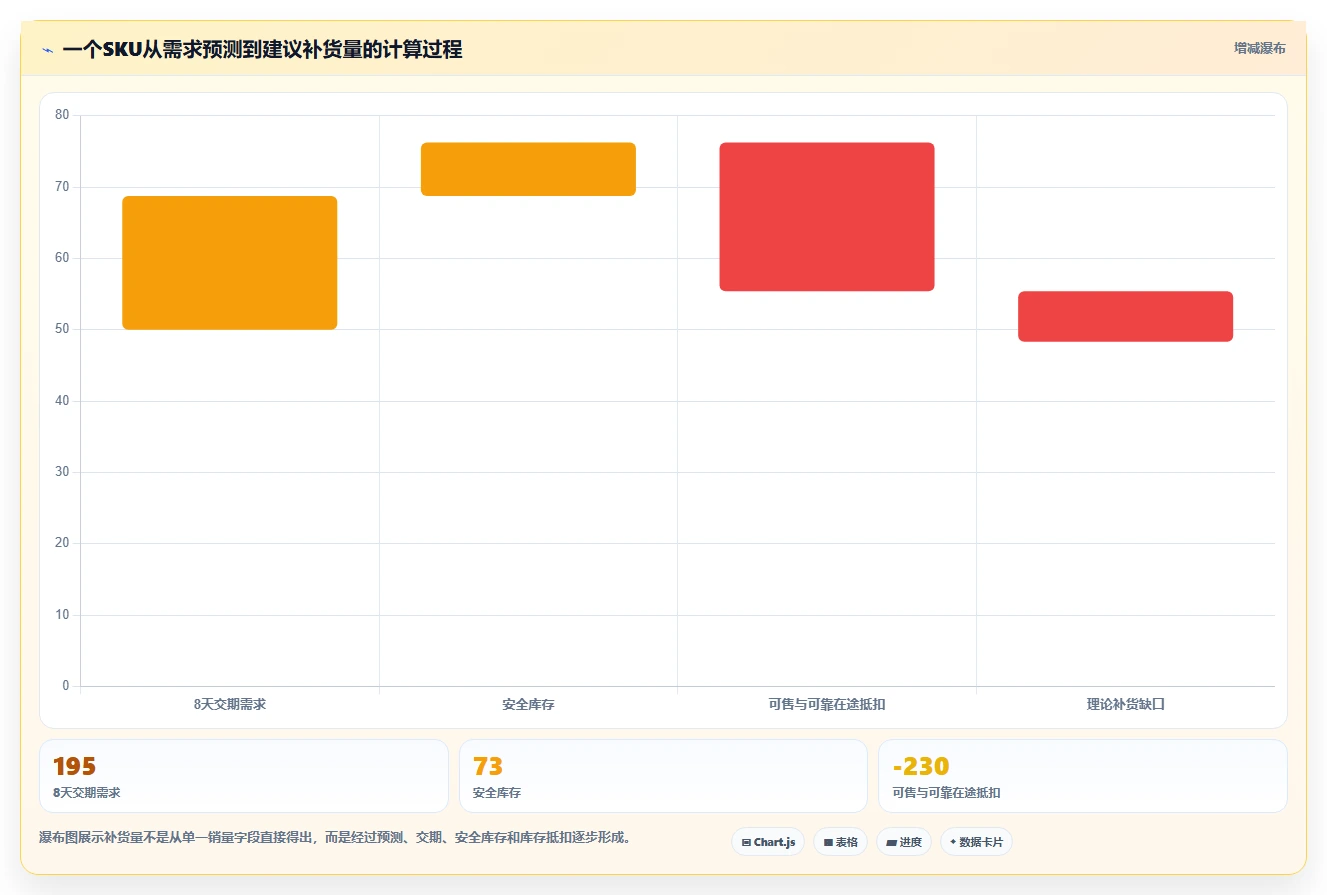Click the y-axis value 70
This screenshot has width=1327, height=895.
point(62,187)
